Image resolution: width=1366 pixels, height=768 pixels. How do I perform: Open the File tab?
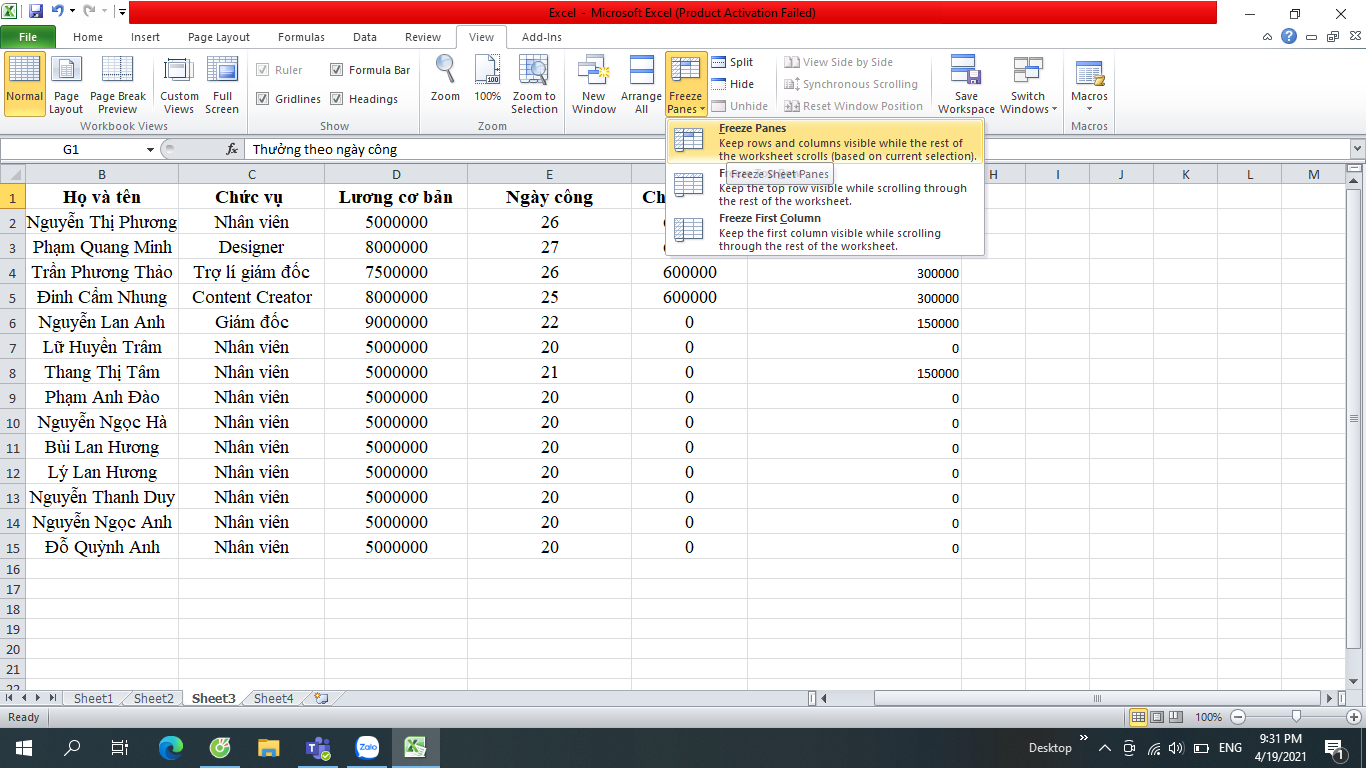point(28,37)
